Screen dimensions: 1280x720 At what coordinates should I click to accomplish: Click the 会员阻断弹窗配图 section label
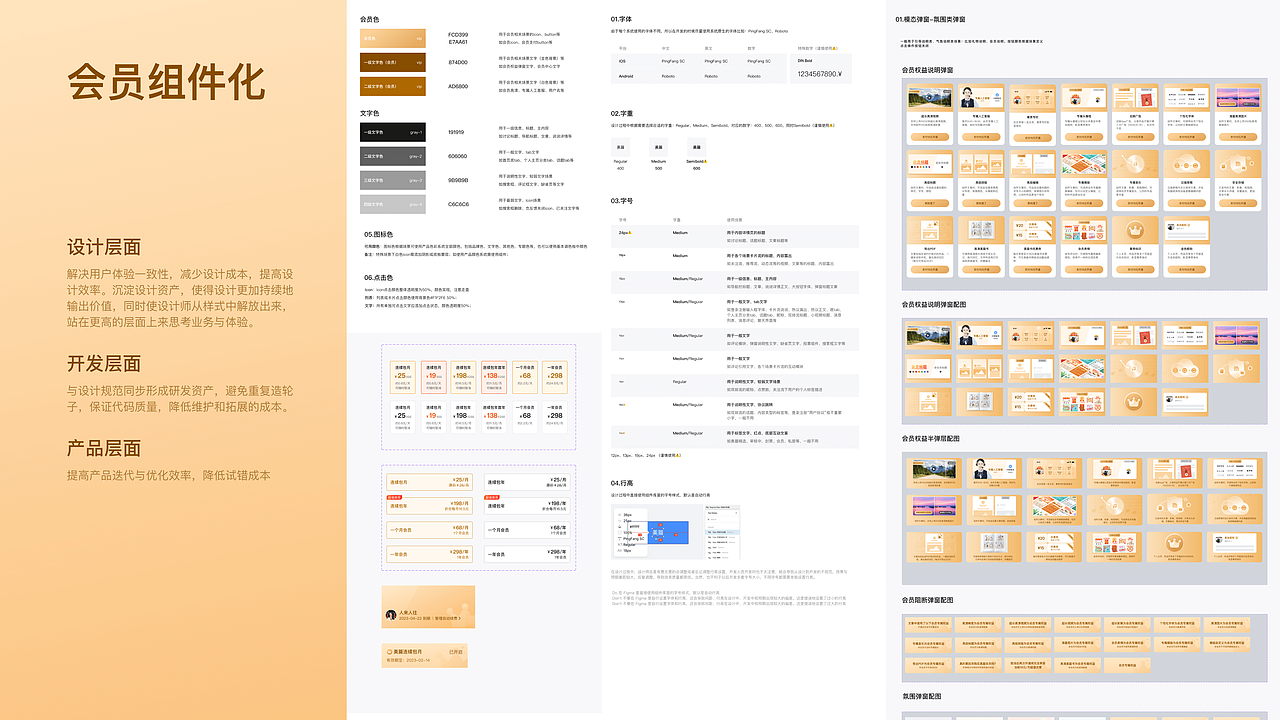point(927,599)
